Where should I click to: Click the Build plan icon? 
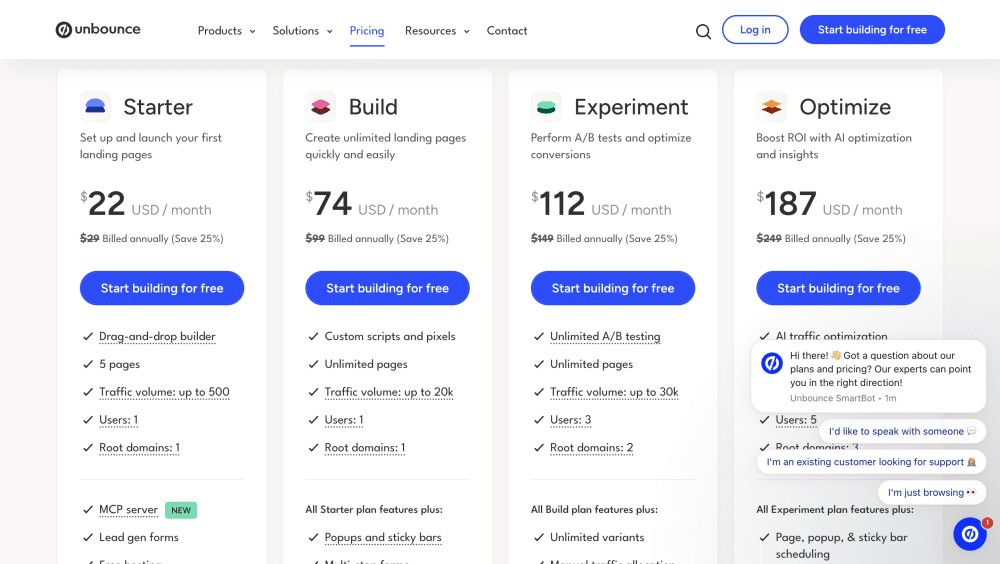point(320,107)
